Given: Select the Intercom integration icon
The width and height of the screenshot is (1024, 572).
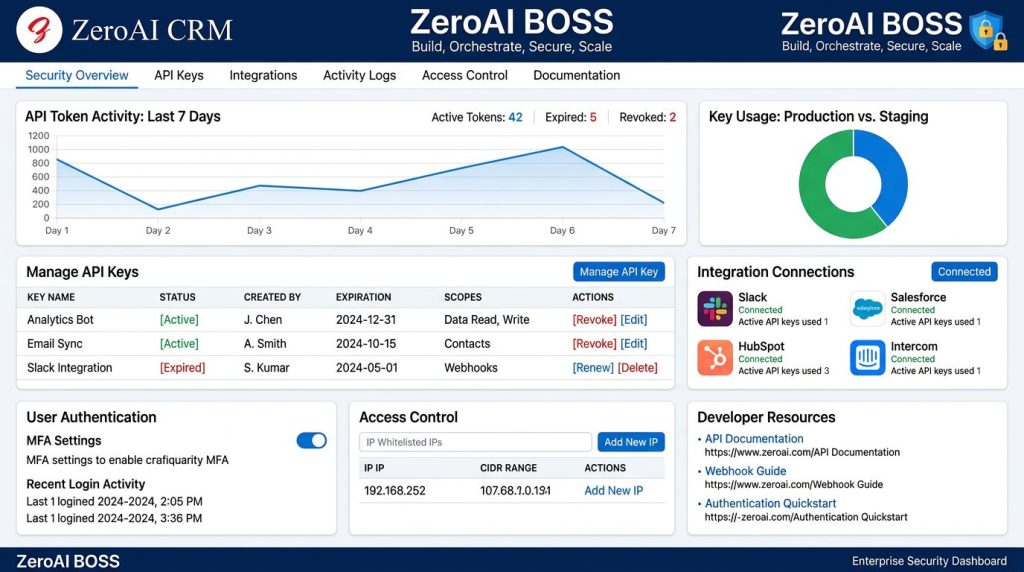Looking at the screenshot, I should [867, 357].
